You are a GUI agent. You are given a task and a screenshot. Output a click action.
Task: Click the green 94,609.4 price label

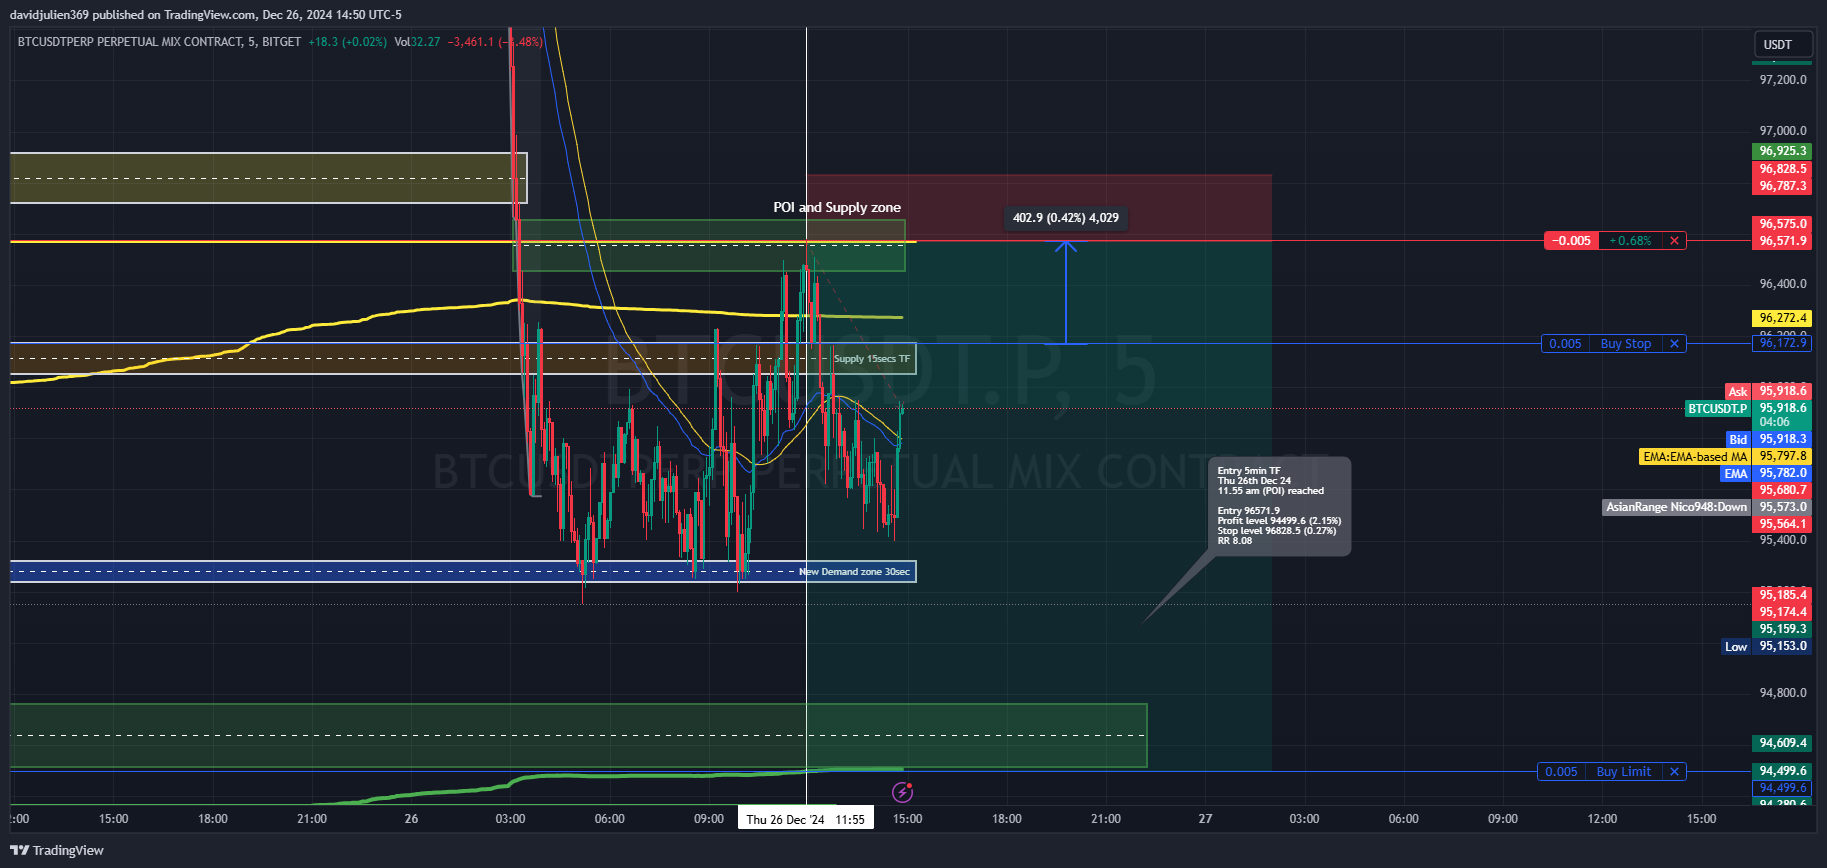click(x=1782, y=743)
